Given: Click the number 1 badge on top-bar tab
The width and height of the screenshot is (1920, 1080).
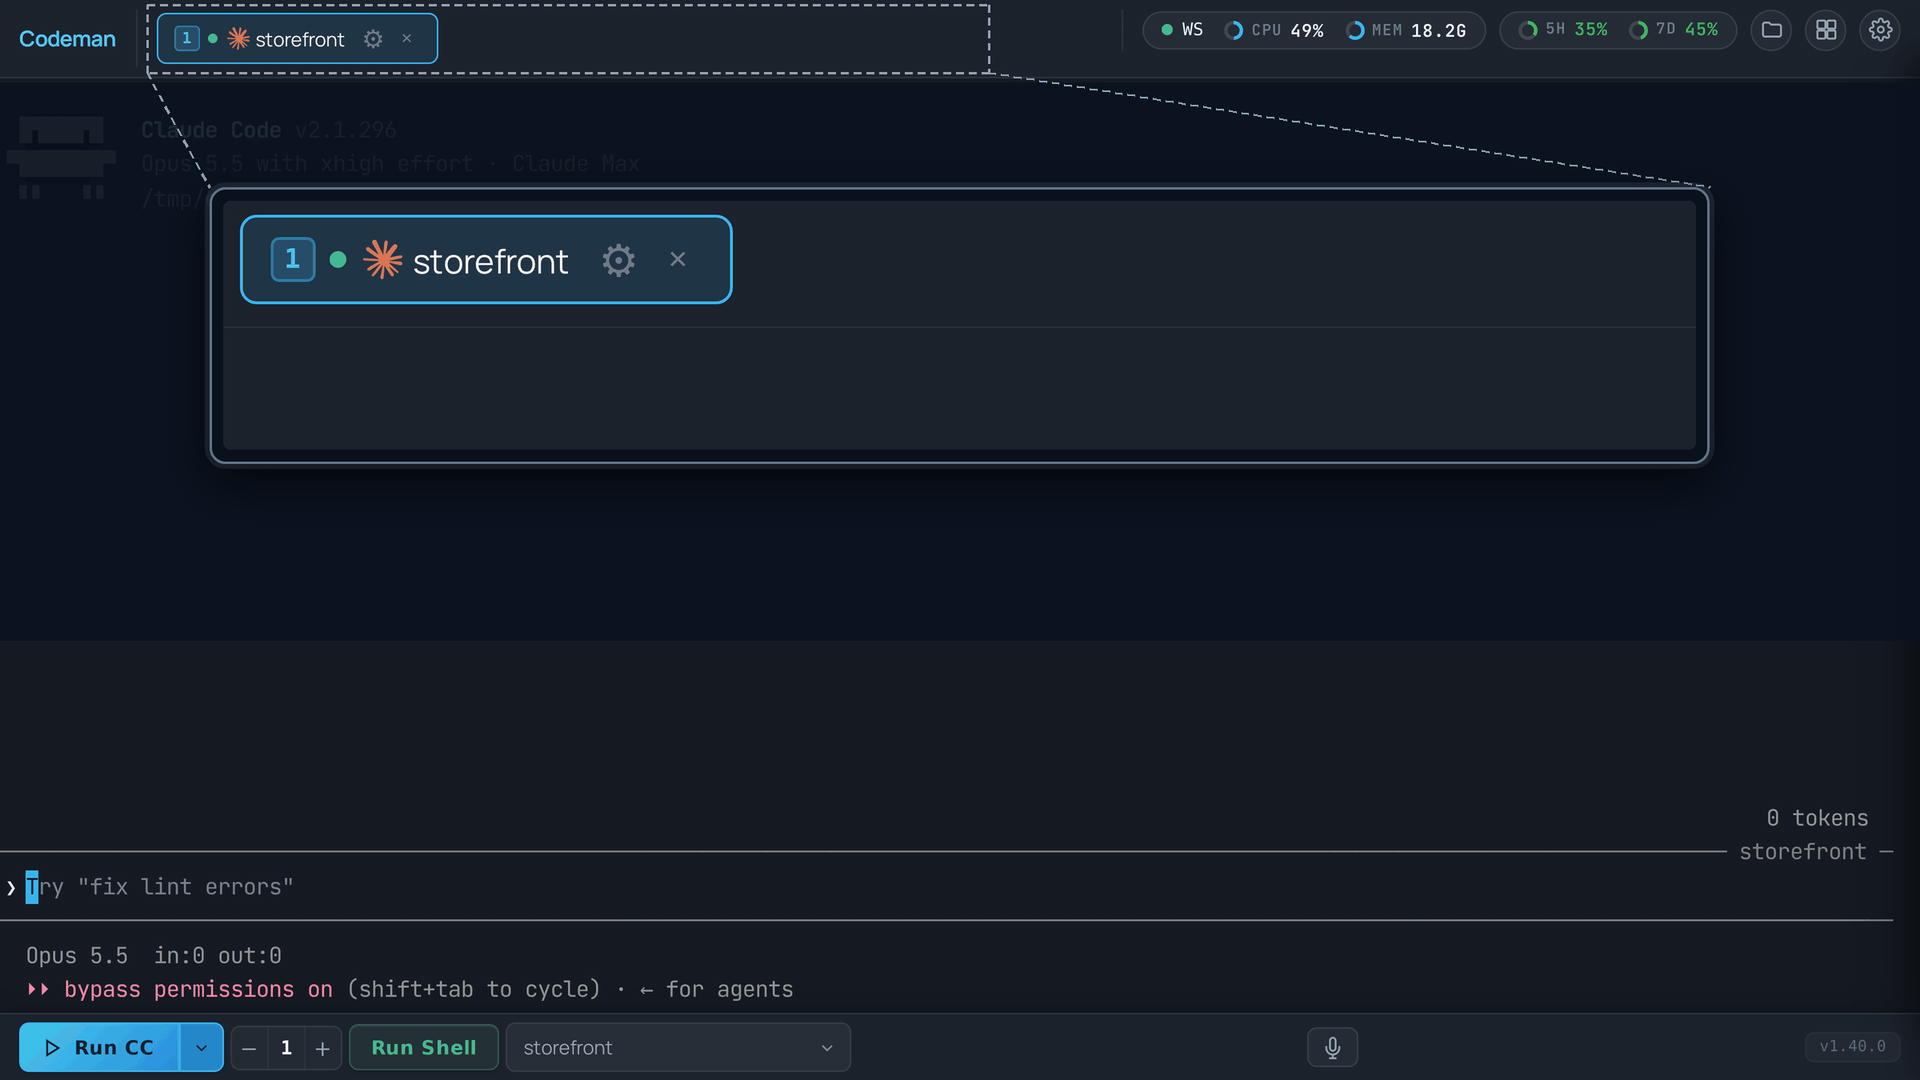Looking at the screenshot, I should click(x=187, y=39).
